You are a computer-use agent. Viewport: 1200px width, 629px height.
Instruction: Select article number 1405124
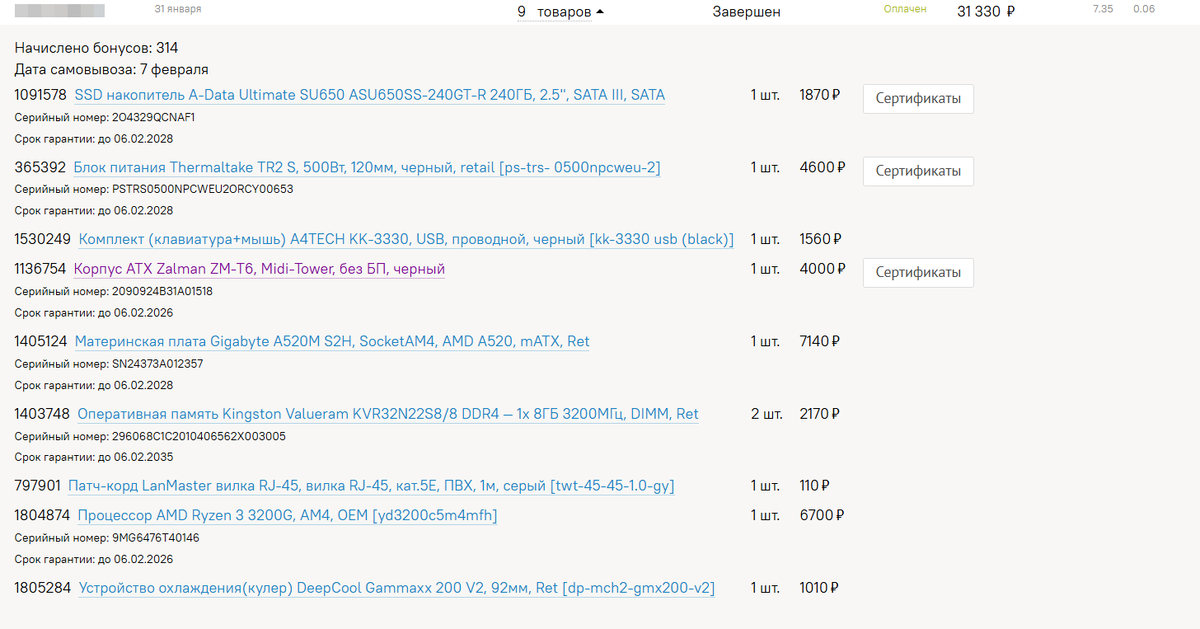(x=41, y=341)
